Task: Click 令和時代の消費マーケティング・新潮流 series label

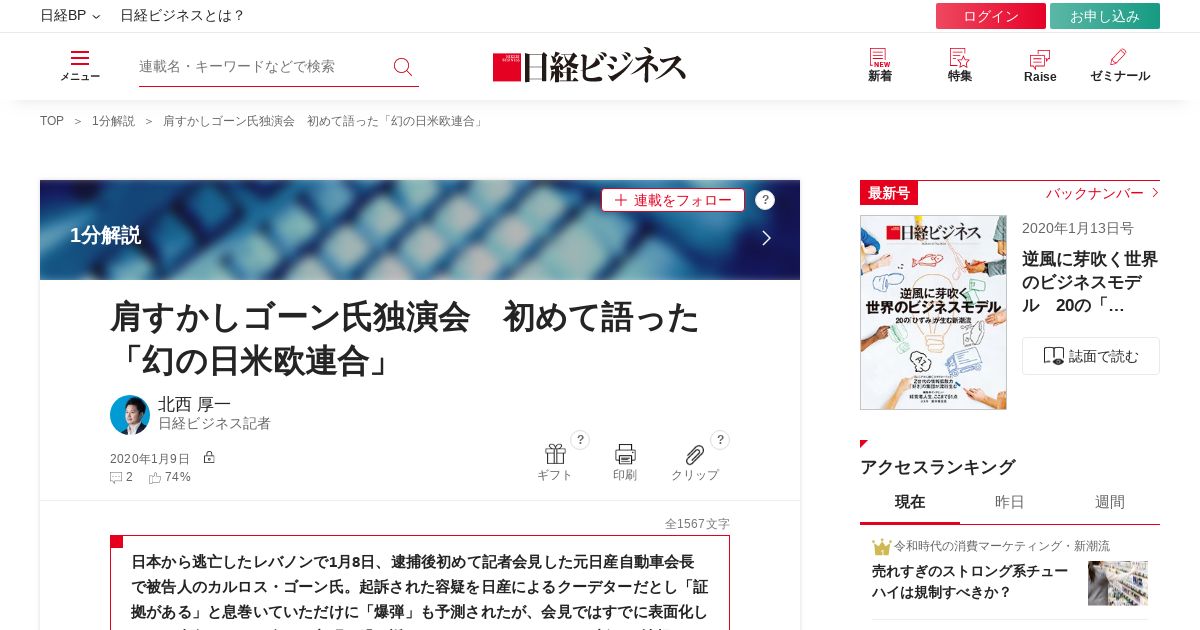Action: (1001, 546)
